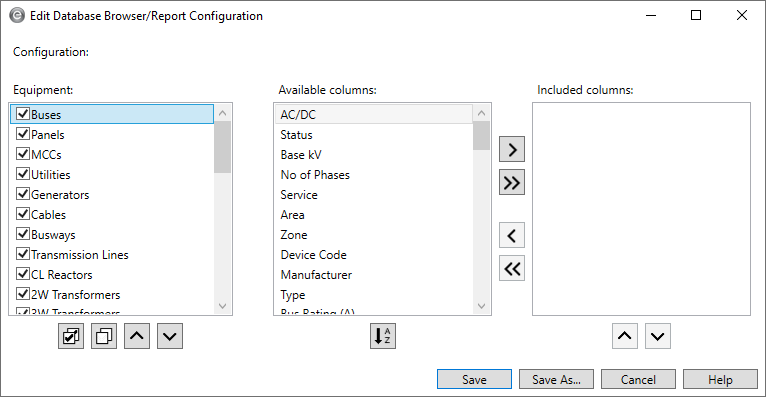
Task: Open Help for this dialog
Action: point(720,379)
